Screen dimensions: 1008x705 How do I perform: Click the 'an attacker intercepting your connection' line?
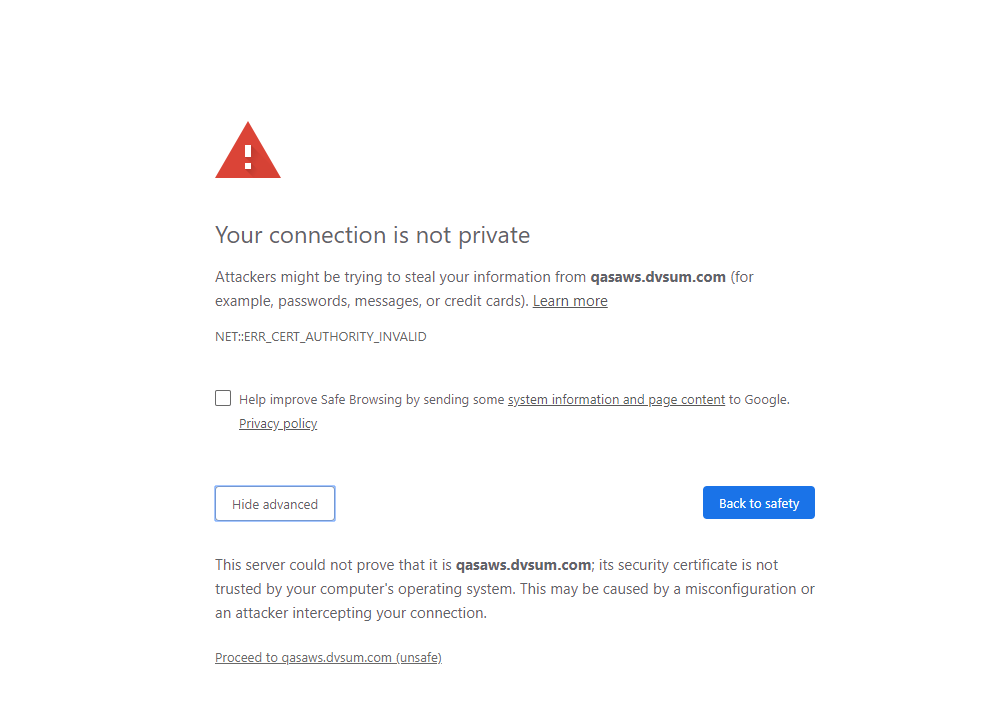click(350, 613)
